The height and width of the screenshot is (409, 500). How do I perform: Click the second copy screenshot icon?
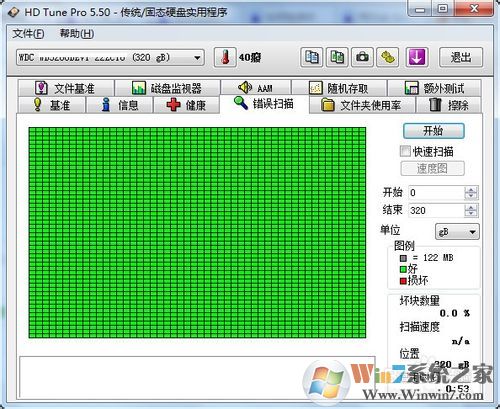tap(337, 57)
